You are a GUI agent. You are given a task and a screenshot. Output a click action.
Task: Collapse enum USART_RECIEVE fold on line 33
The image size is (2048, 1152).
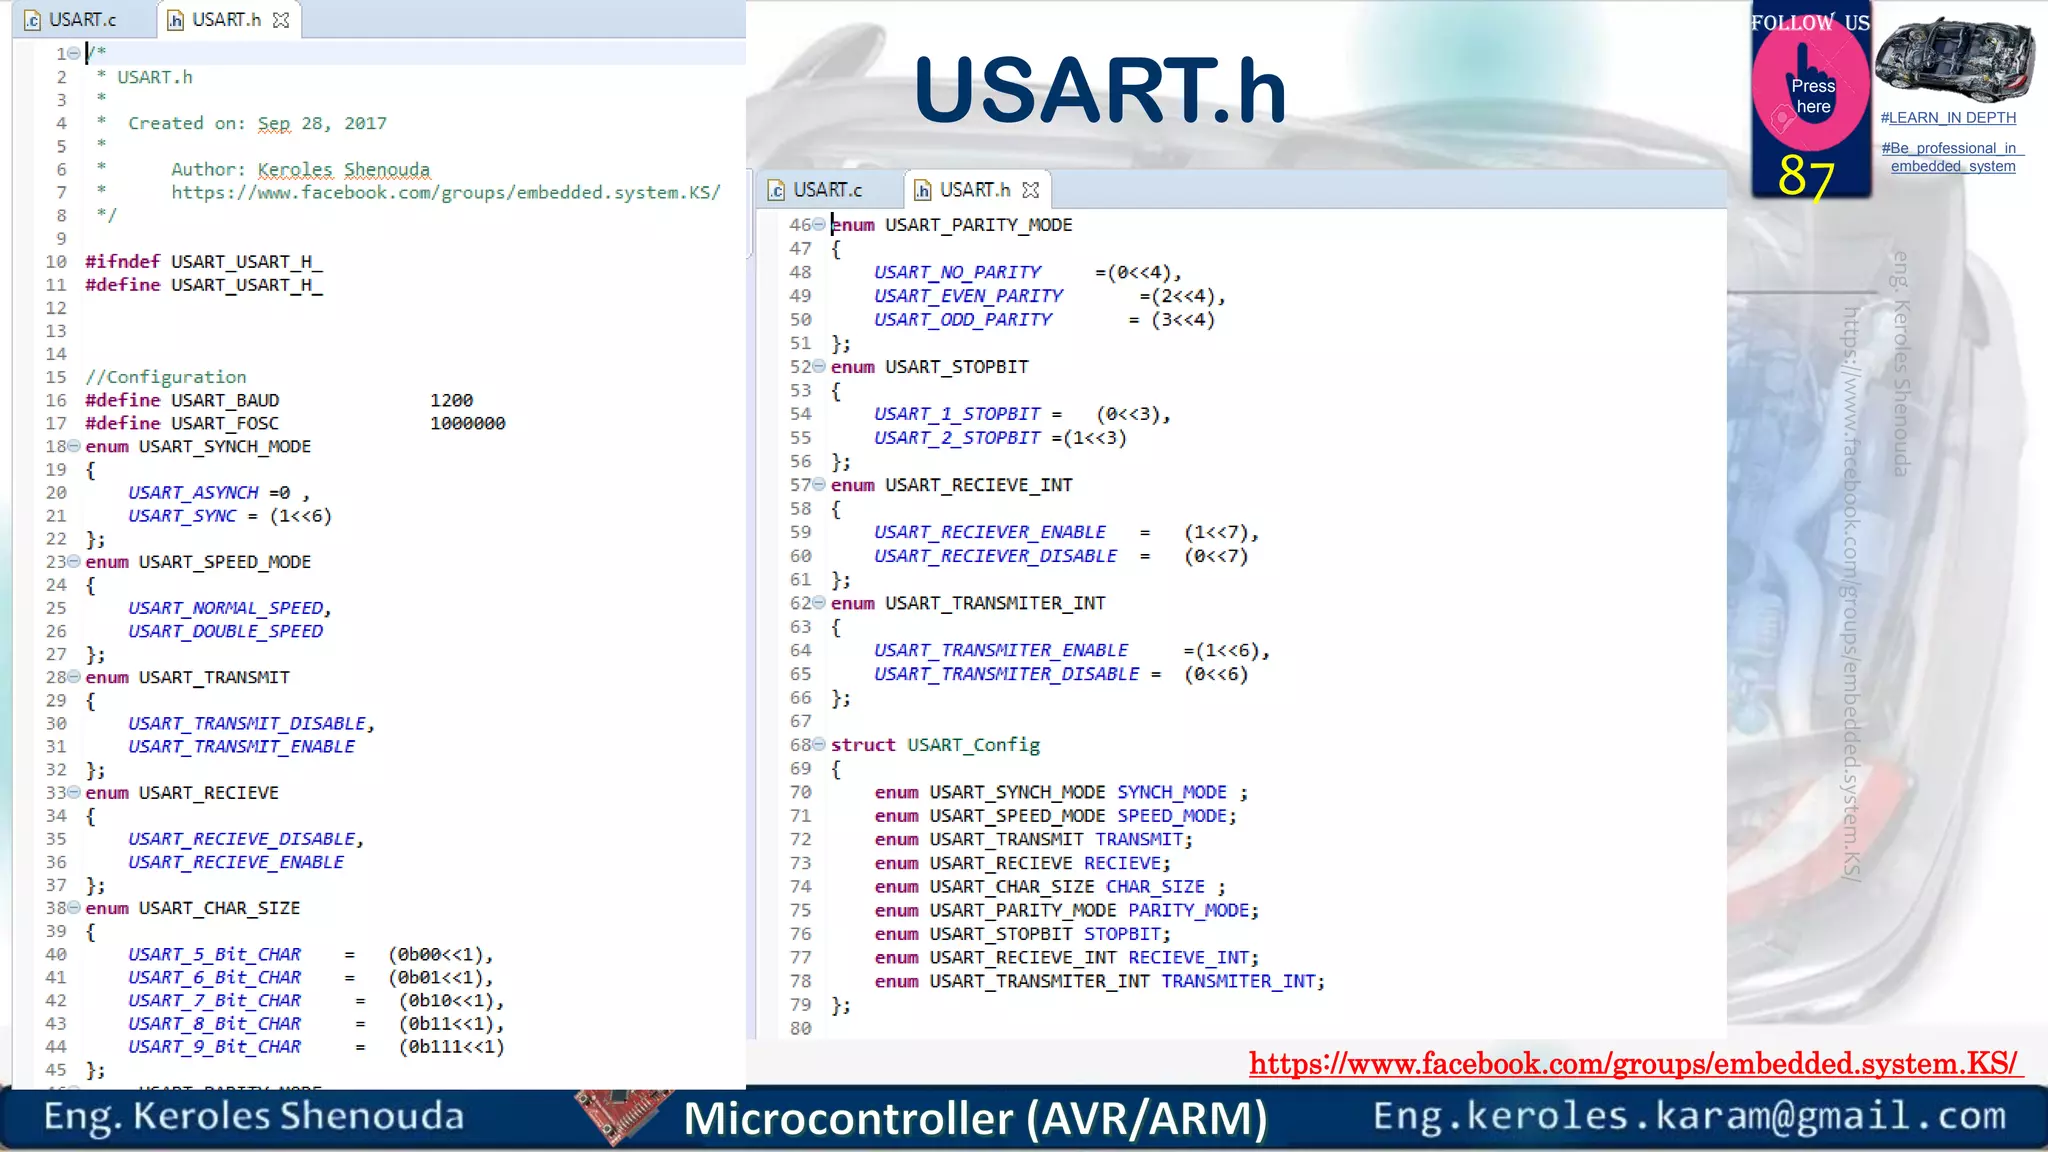pos(74,792)
